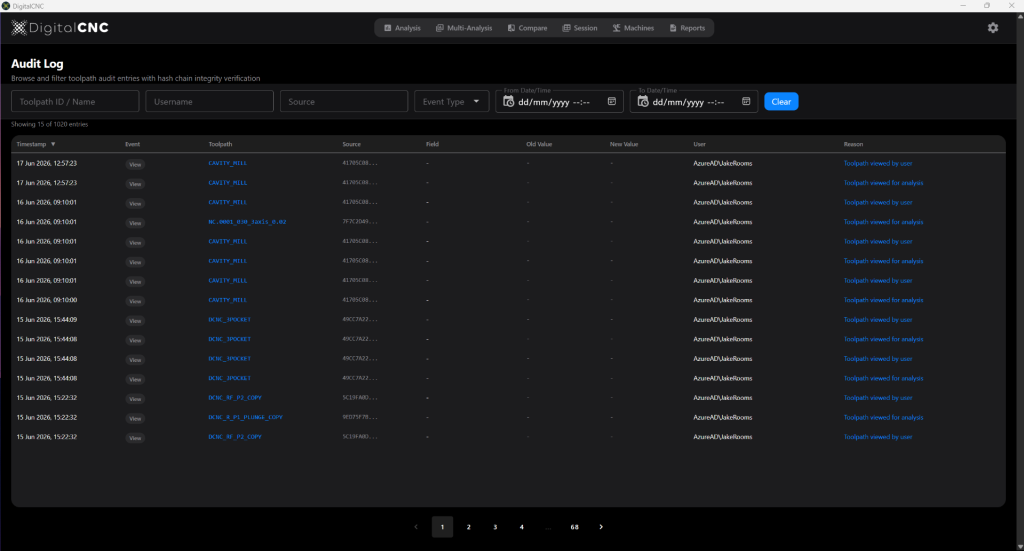The width and height of the screenshot is (1024, 551).
Task: Click the user name in the 15:44:09 row
Action: pyautogui.click(x=722, y=320)
